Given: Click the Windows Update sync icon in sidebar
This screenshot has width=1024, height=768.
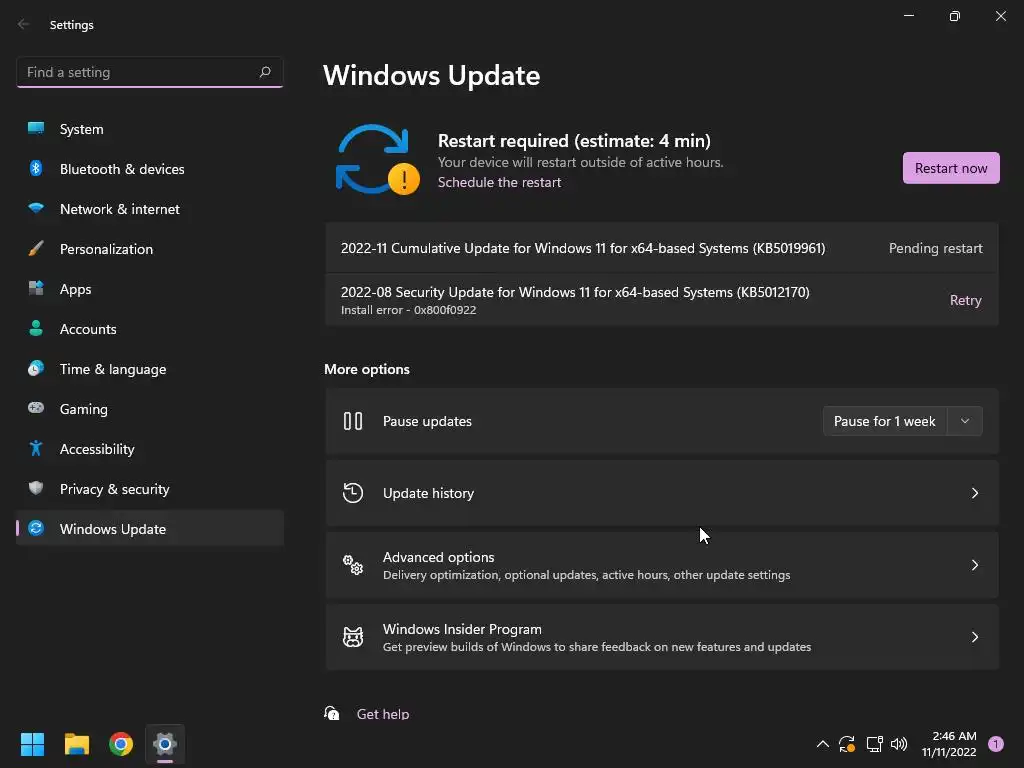Looking at the screenshot, I should [x=36, y=528].
